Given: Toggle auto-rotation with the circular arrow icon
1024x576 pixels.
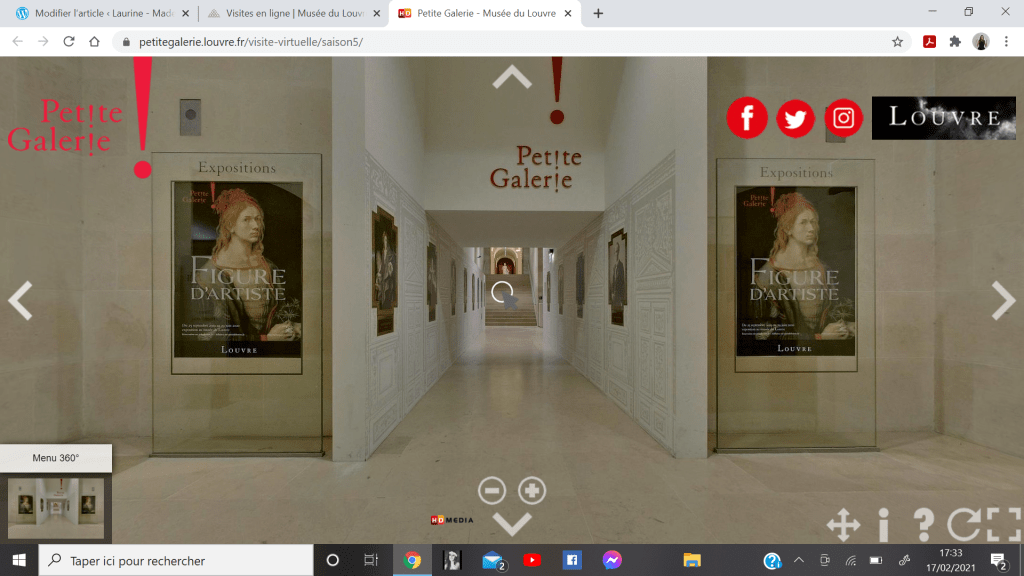Looking at the screenshot, I should tap(965, 525).
